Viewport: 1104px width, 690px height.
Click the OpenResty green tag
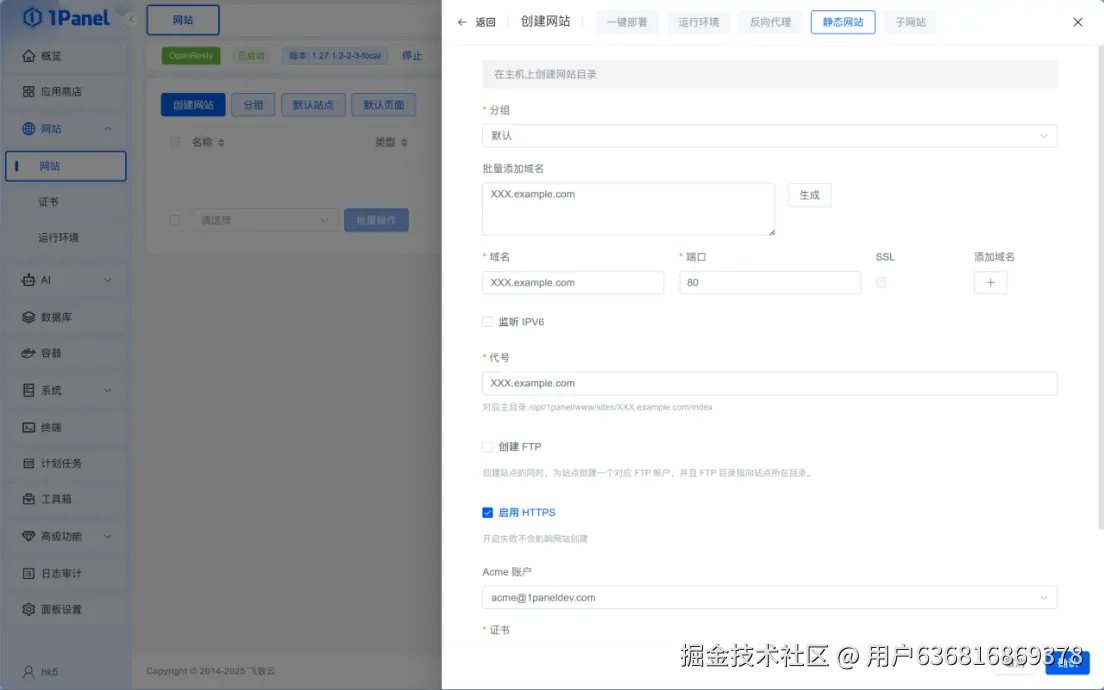(191, 56)
